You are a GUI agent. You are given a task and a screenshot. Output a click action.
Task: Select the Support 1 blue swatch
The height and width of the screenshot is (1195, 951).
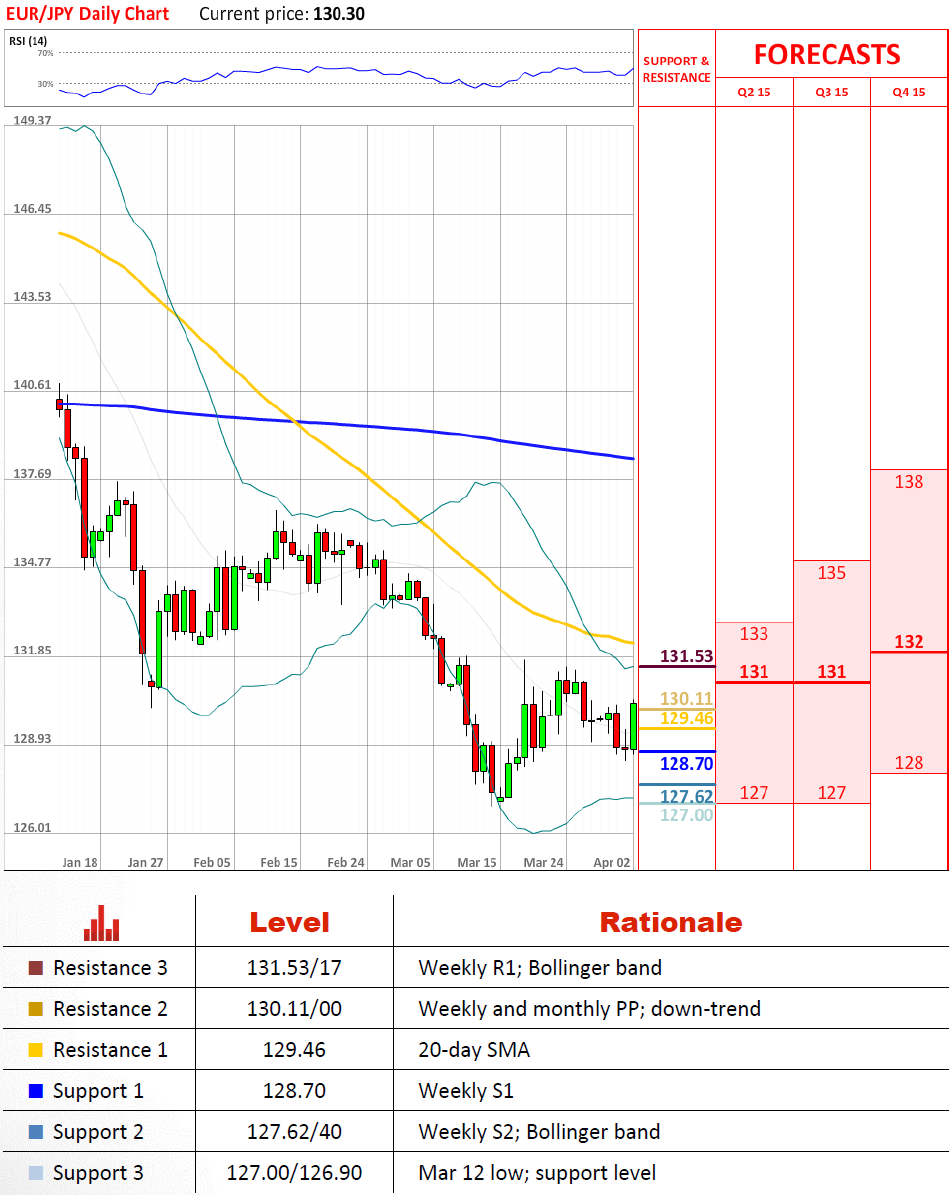(x=36, y=1091)
